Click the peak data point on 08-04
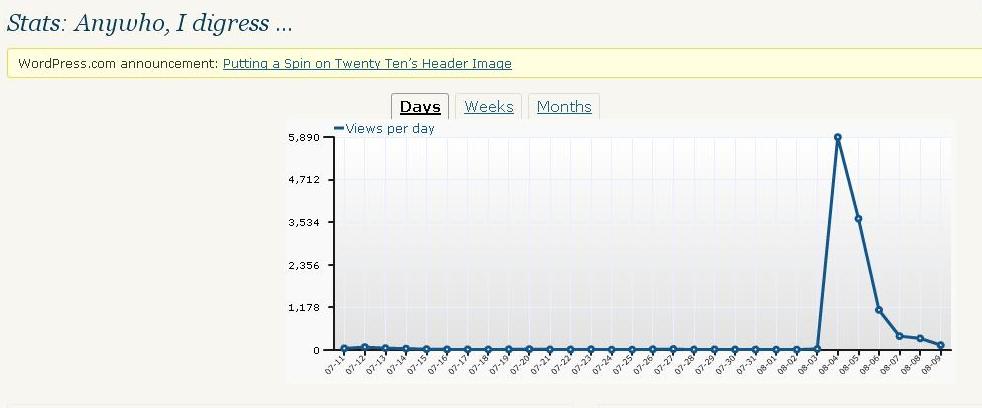982x408 pixels. [838, 137]
